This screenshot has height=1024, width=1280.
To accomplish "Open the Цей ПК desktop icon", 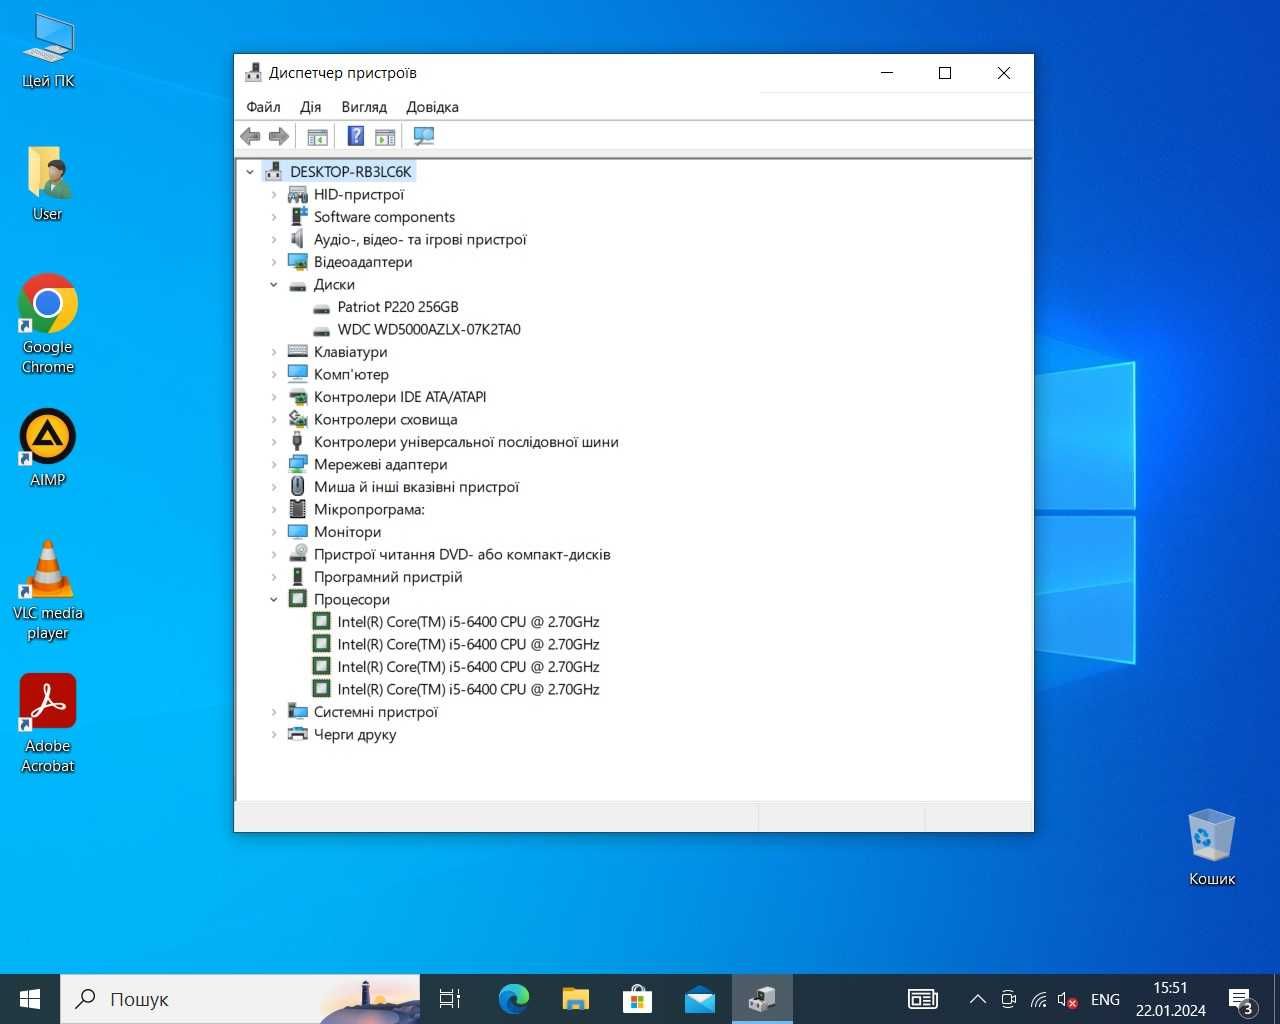I will coord(48,51).
